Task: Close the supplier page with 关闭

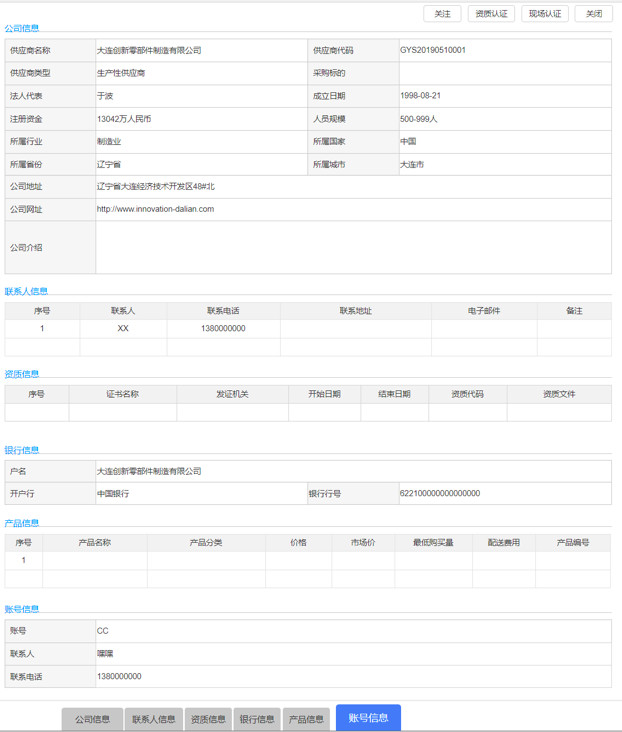Action: click(x=593, y=14)
